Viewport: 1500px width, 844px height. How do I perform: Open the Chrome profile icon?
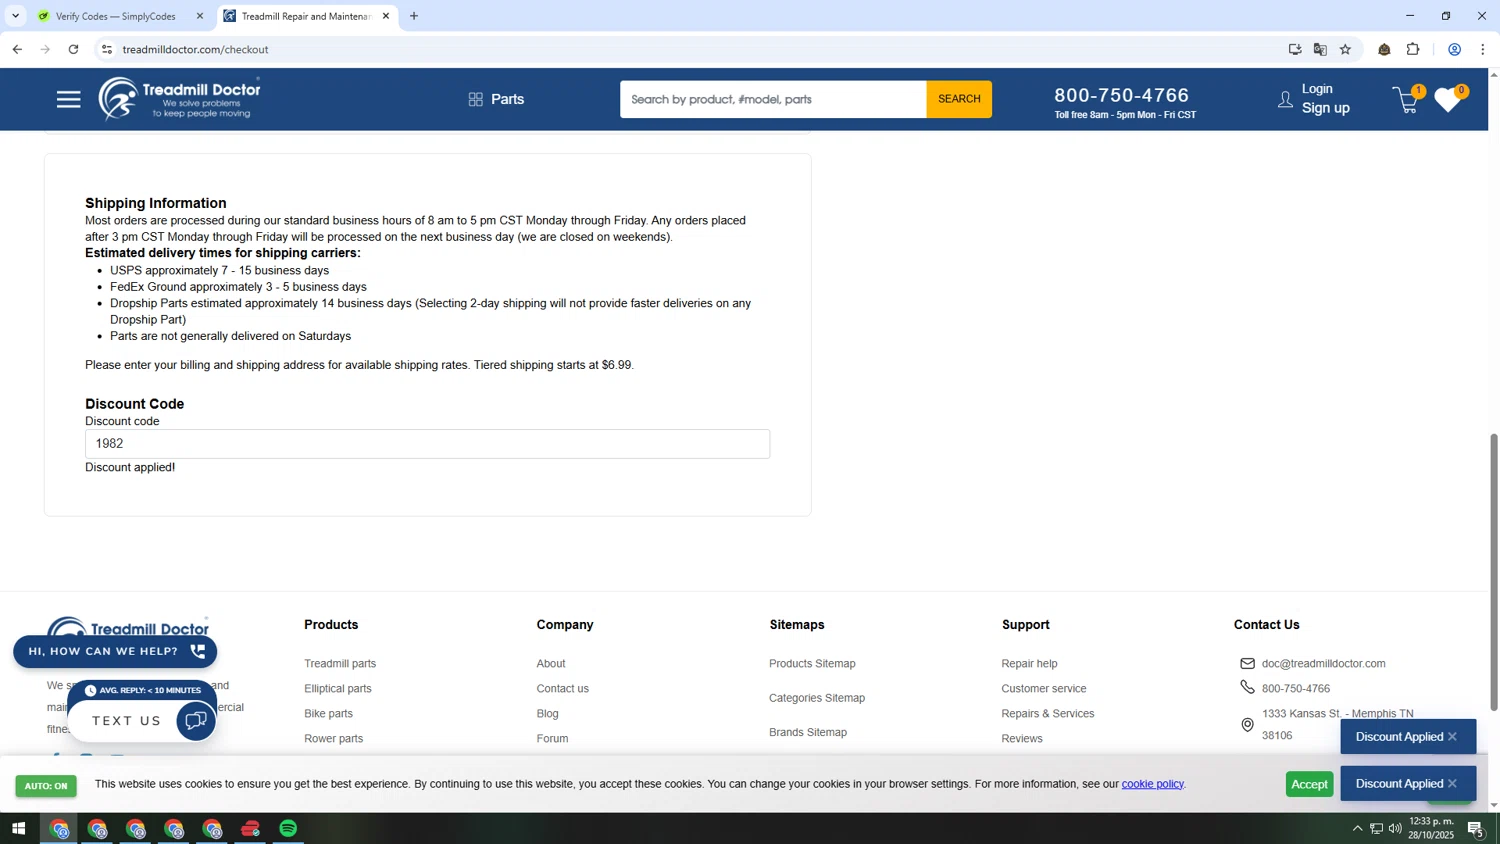1455,49
